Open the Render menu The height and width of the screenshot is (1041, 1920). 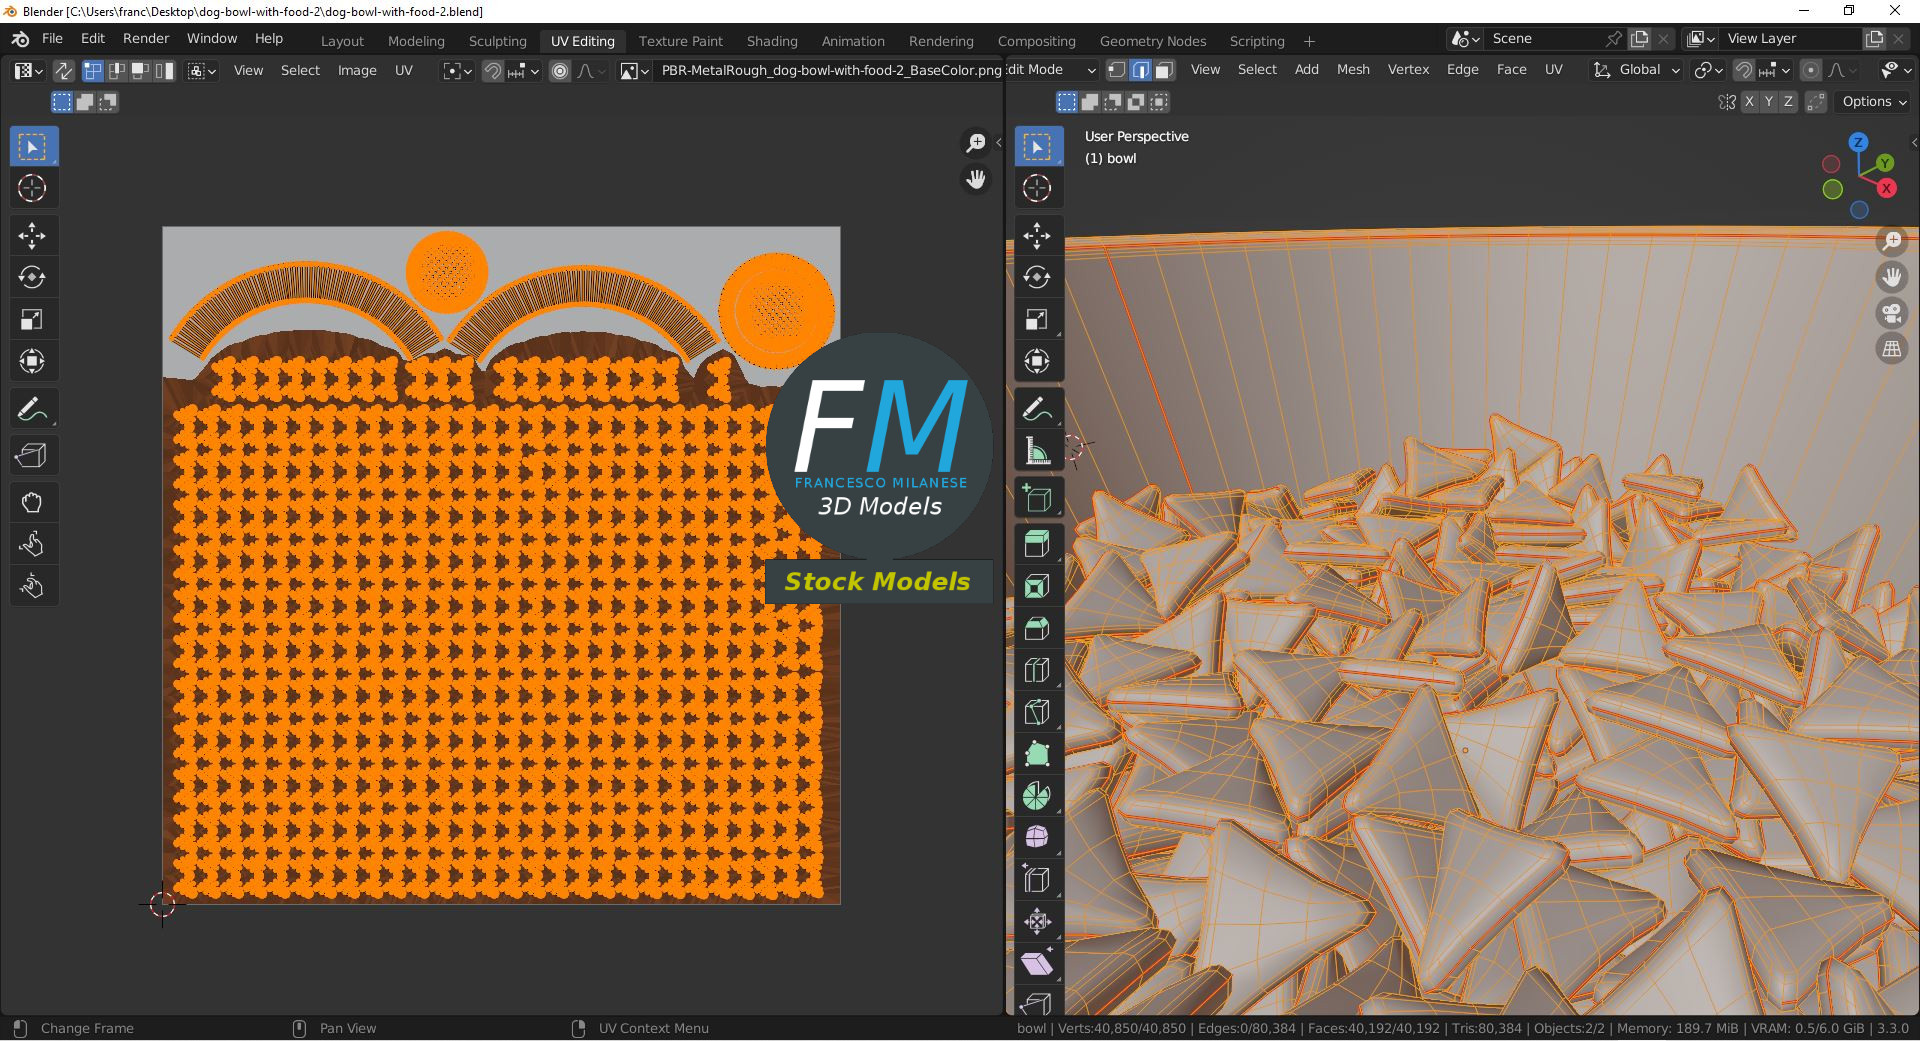tap(146, 38)
